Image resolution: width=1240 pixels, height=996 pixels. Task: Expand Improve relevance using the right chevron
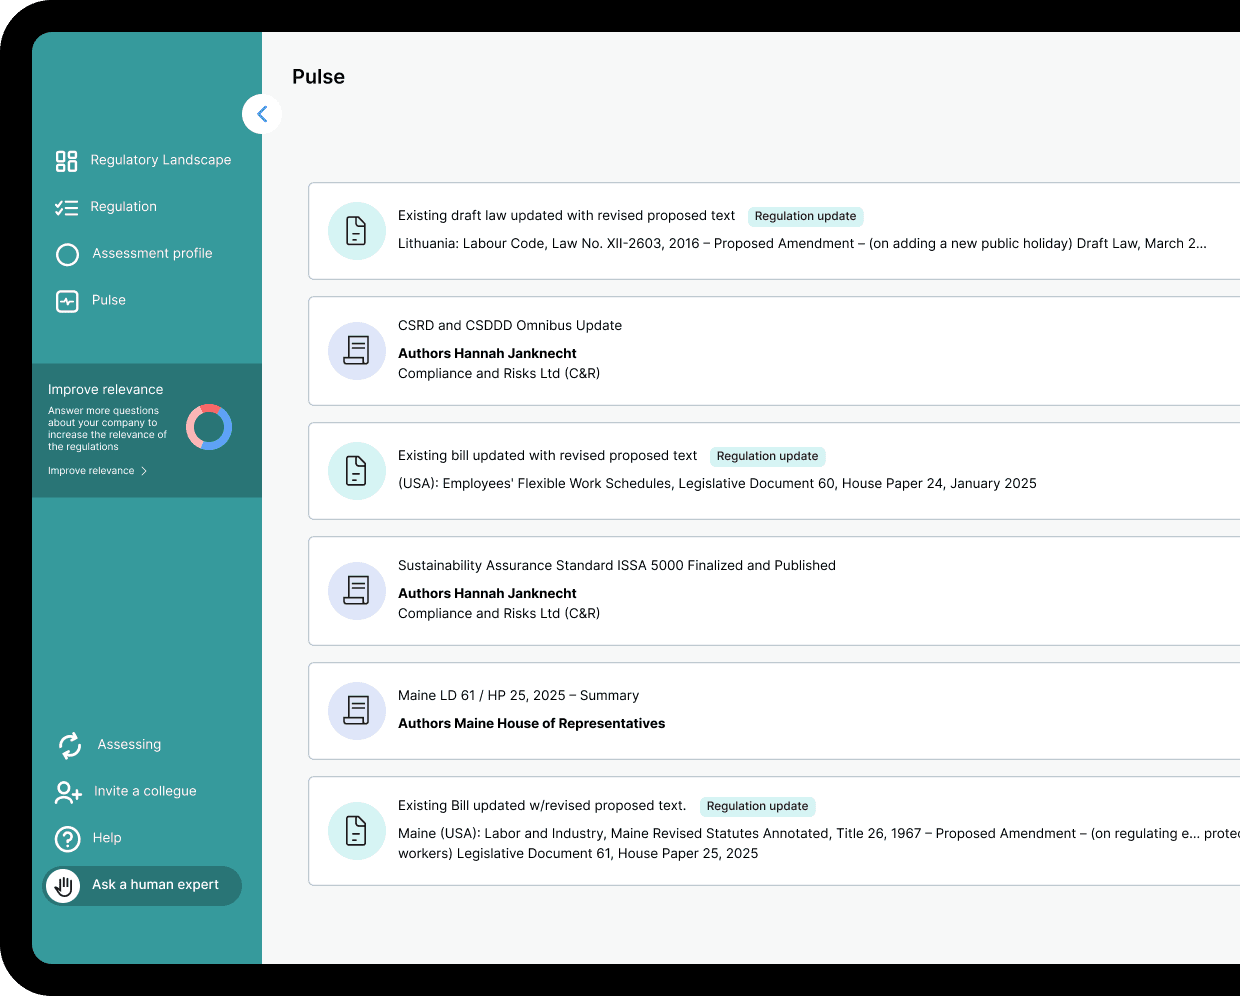pyautogui.click(x=144, y=471)
